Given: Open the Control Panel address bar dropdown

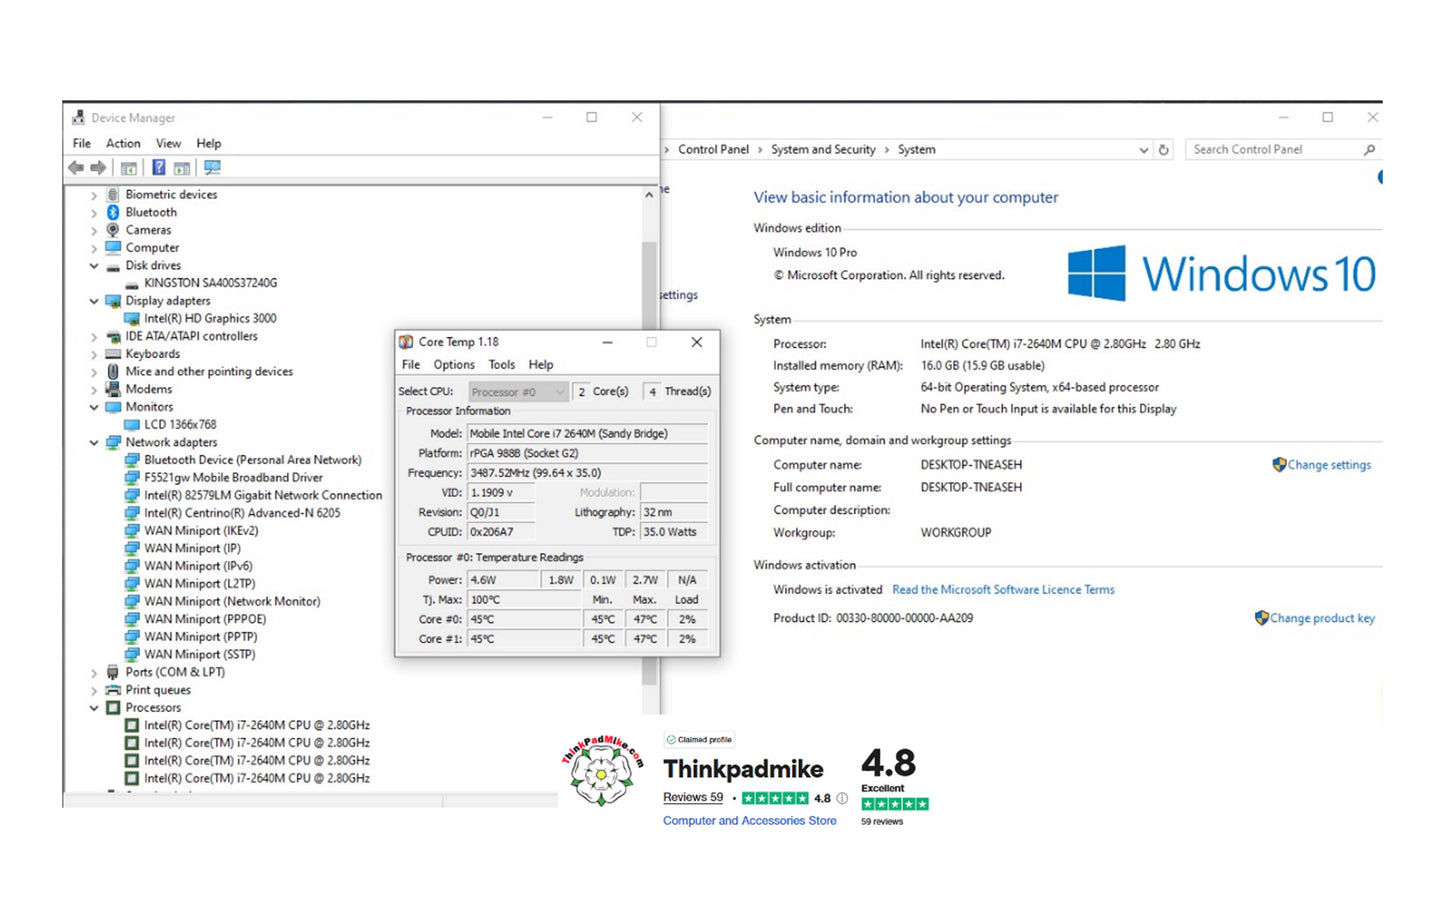Looking at the screenshot, I should [x=1143, y=150].
